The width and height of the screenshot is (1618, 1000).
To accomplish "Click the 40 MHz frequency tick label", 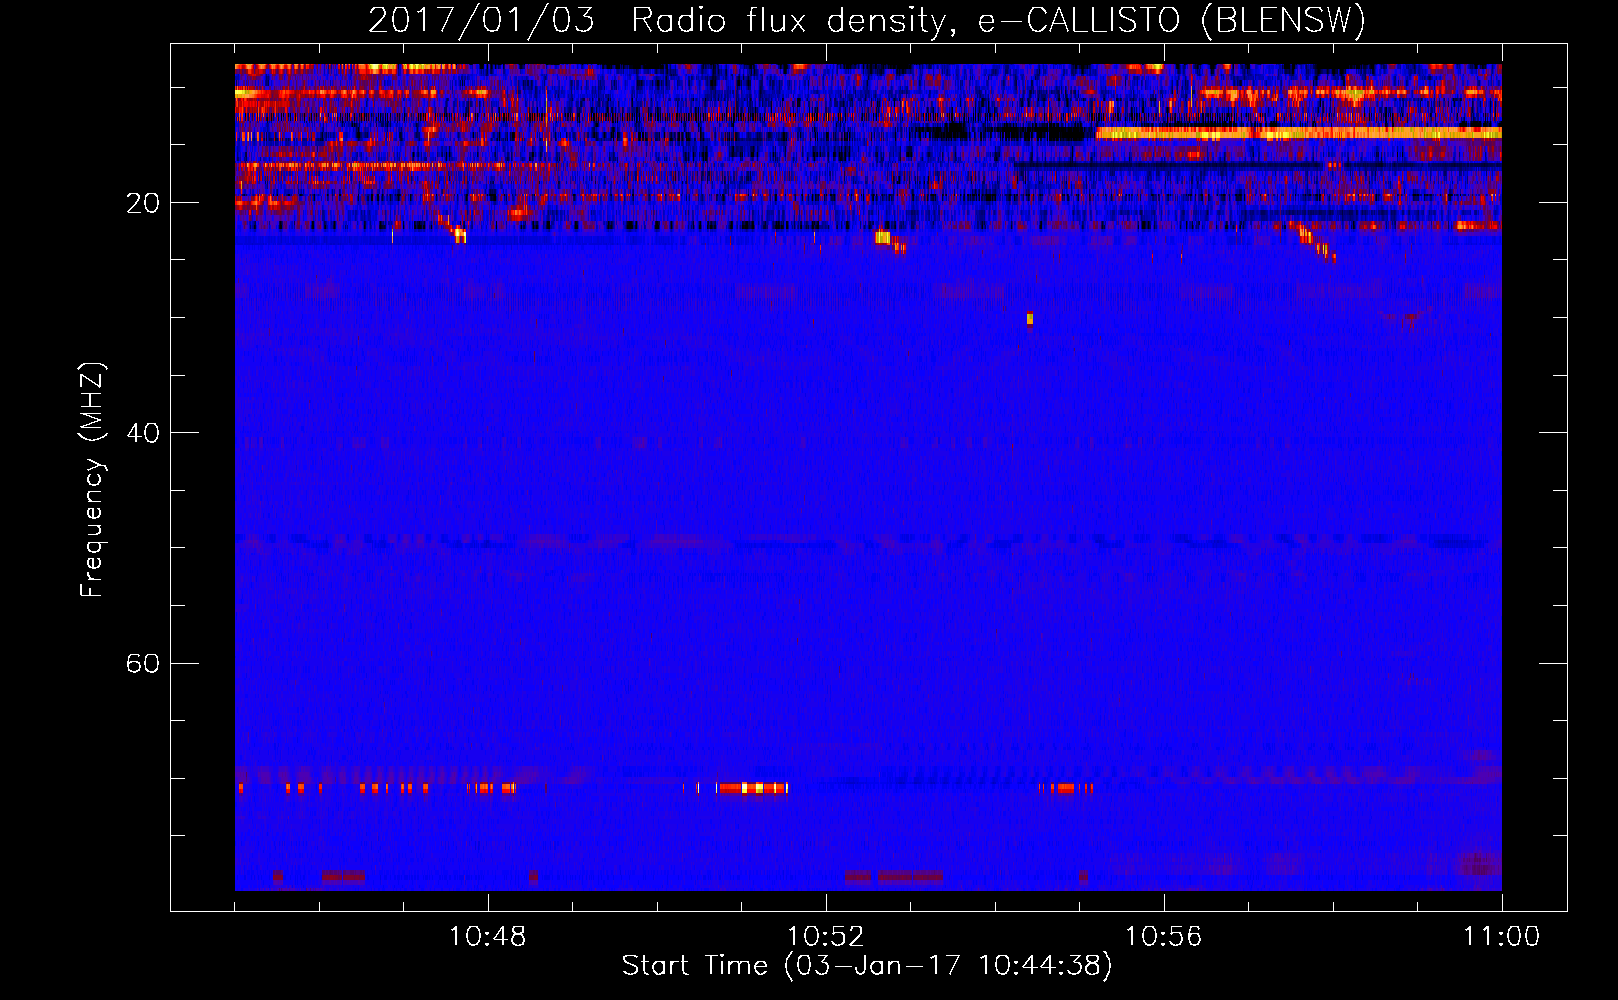I will 142,433.
